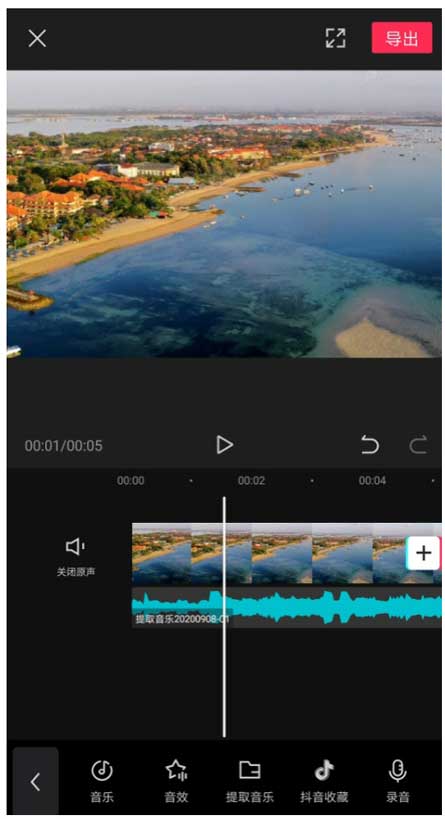
Task: Enter fullscreen preview mode
Action: 335,38
